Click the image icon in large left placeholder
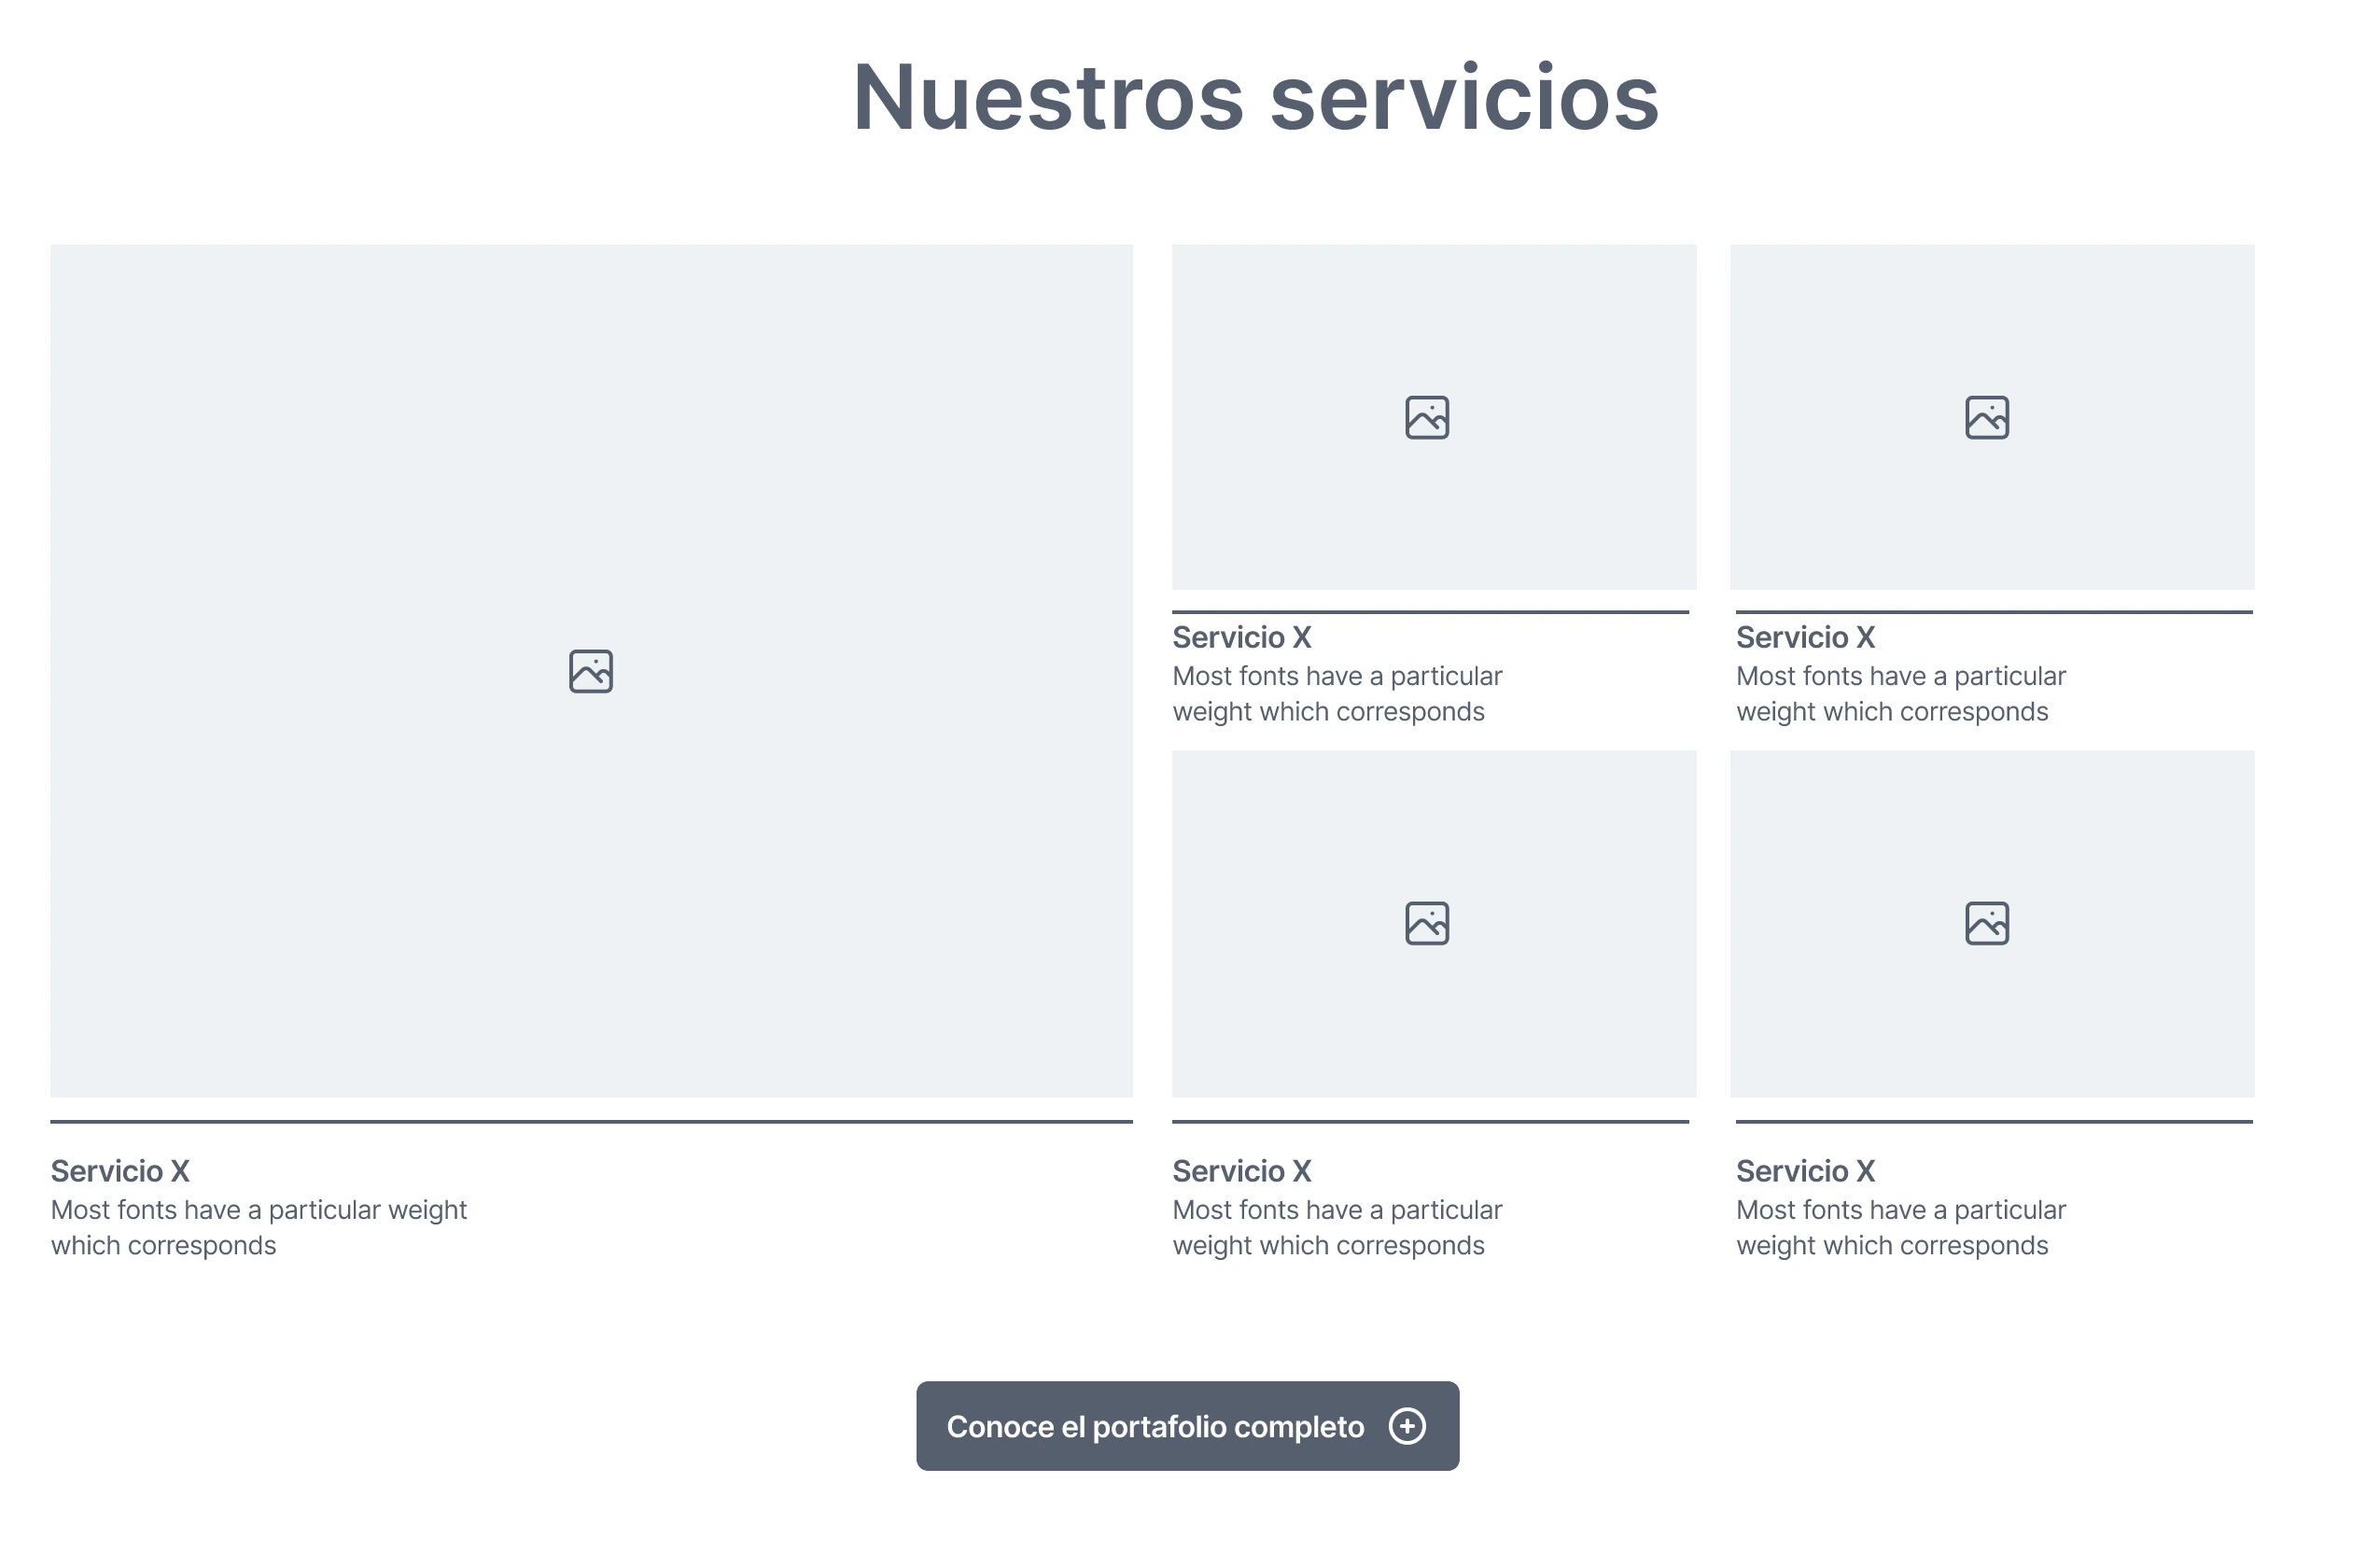The image size is (2380, 1567). 591,671
